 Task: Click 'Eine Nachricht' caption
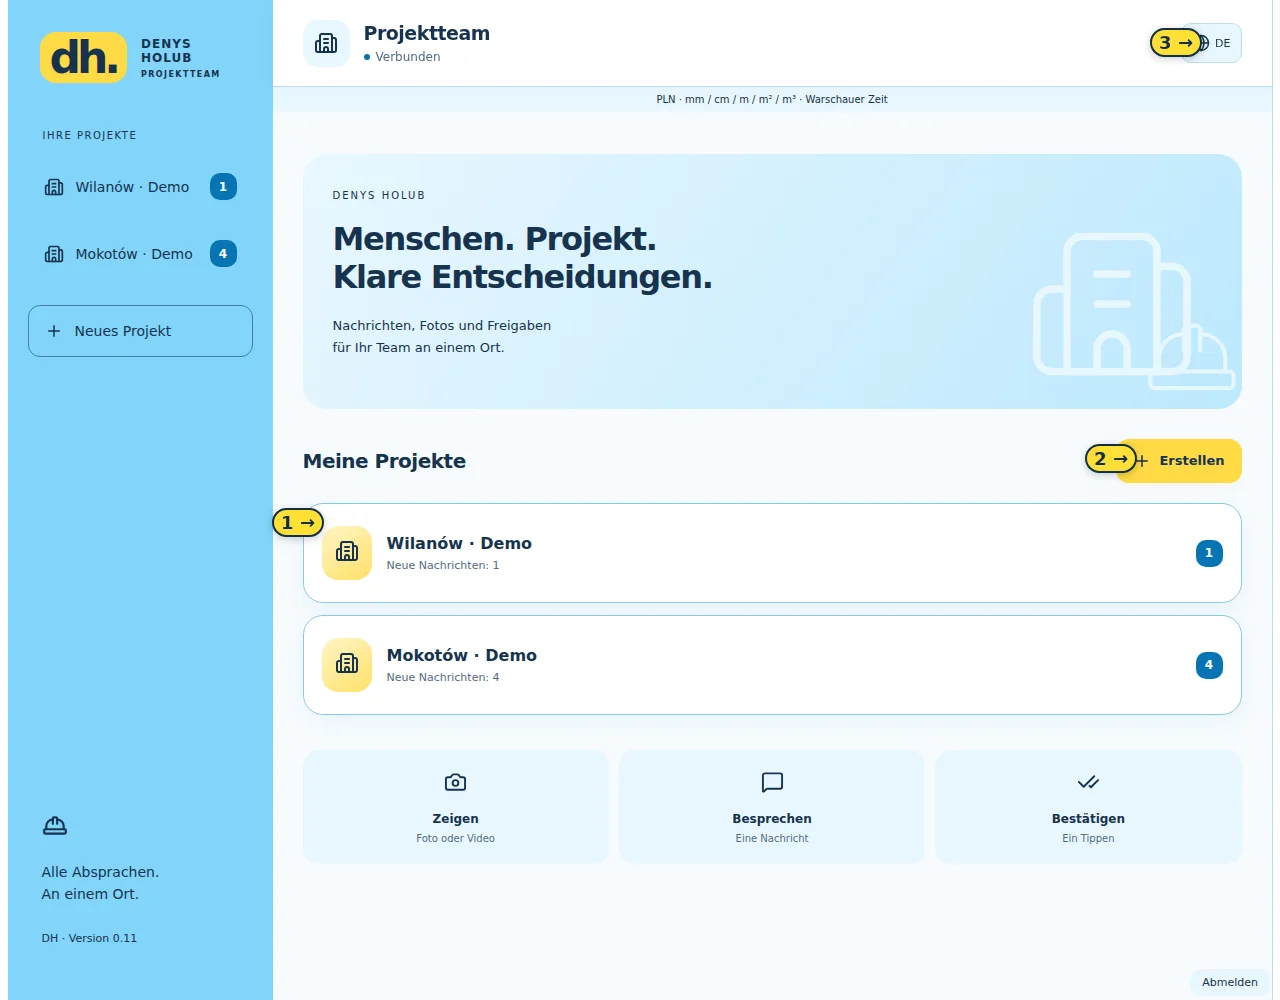tap(772, 838)
